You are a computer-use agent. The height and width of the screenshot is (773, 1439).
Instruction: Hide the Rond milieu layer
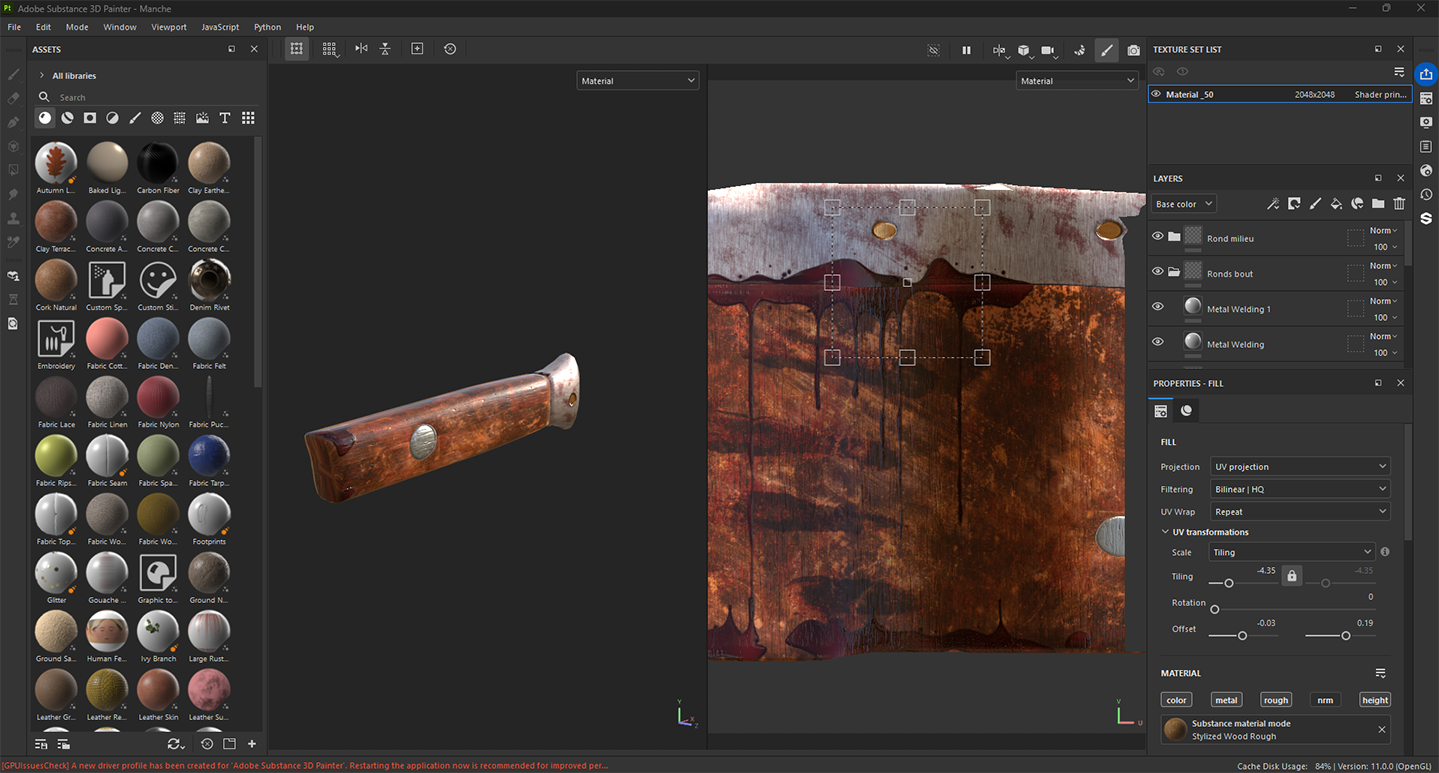click(1158, 237)
